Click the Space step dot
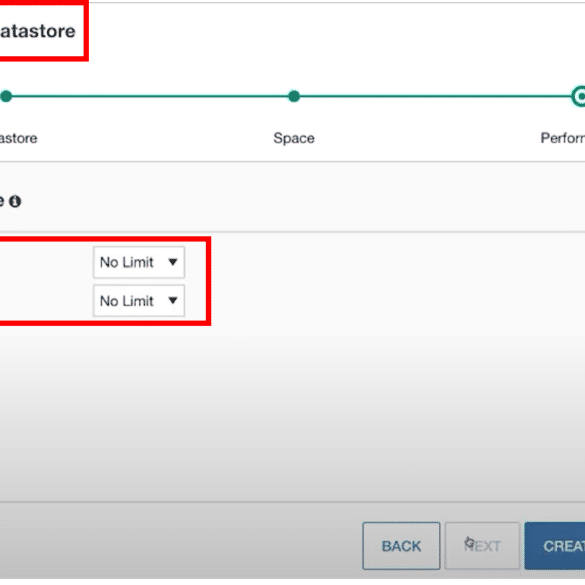 tap(294, 96)
